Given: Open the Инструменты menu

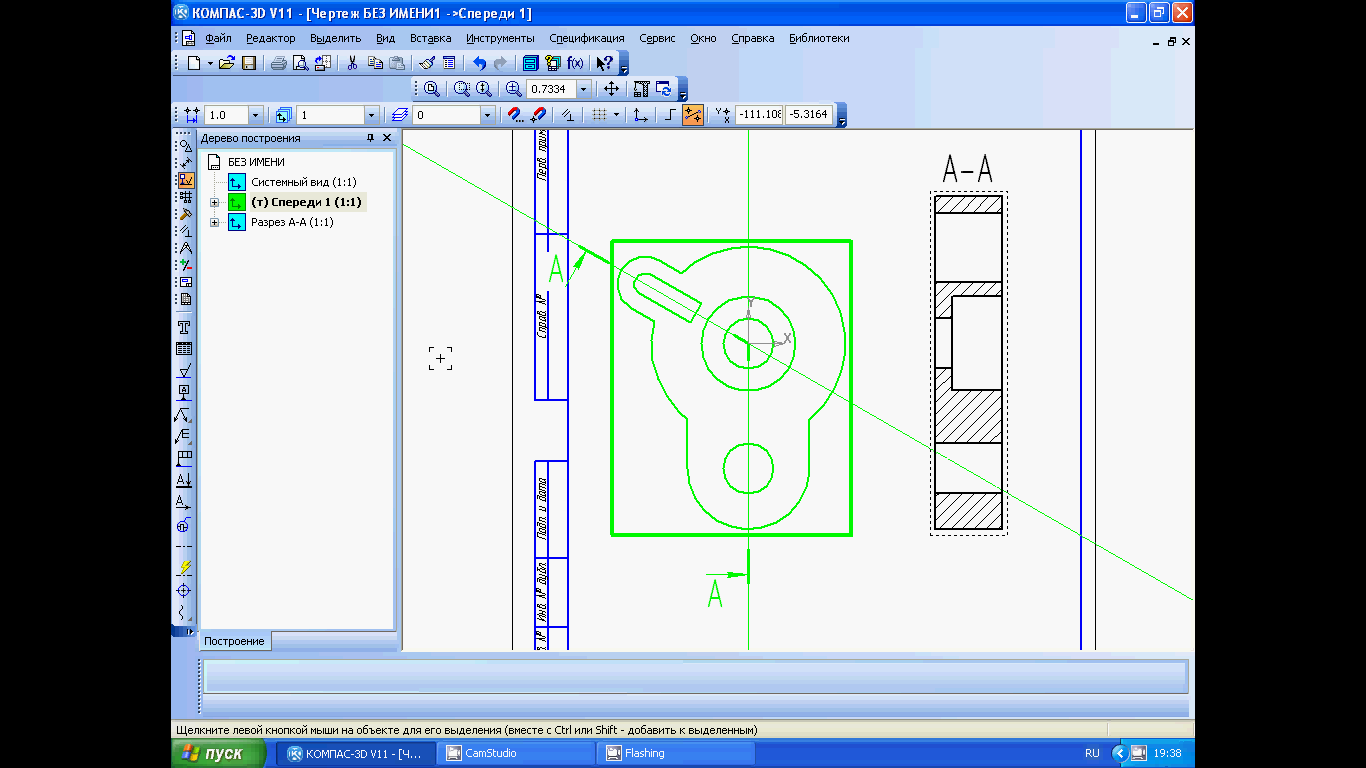Looking at the screenshot, I should pyautogui.click(x=500, y=38).
